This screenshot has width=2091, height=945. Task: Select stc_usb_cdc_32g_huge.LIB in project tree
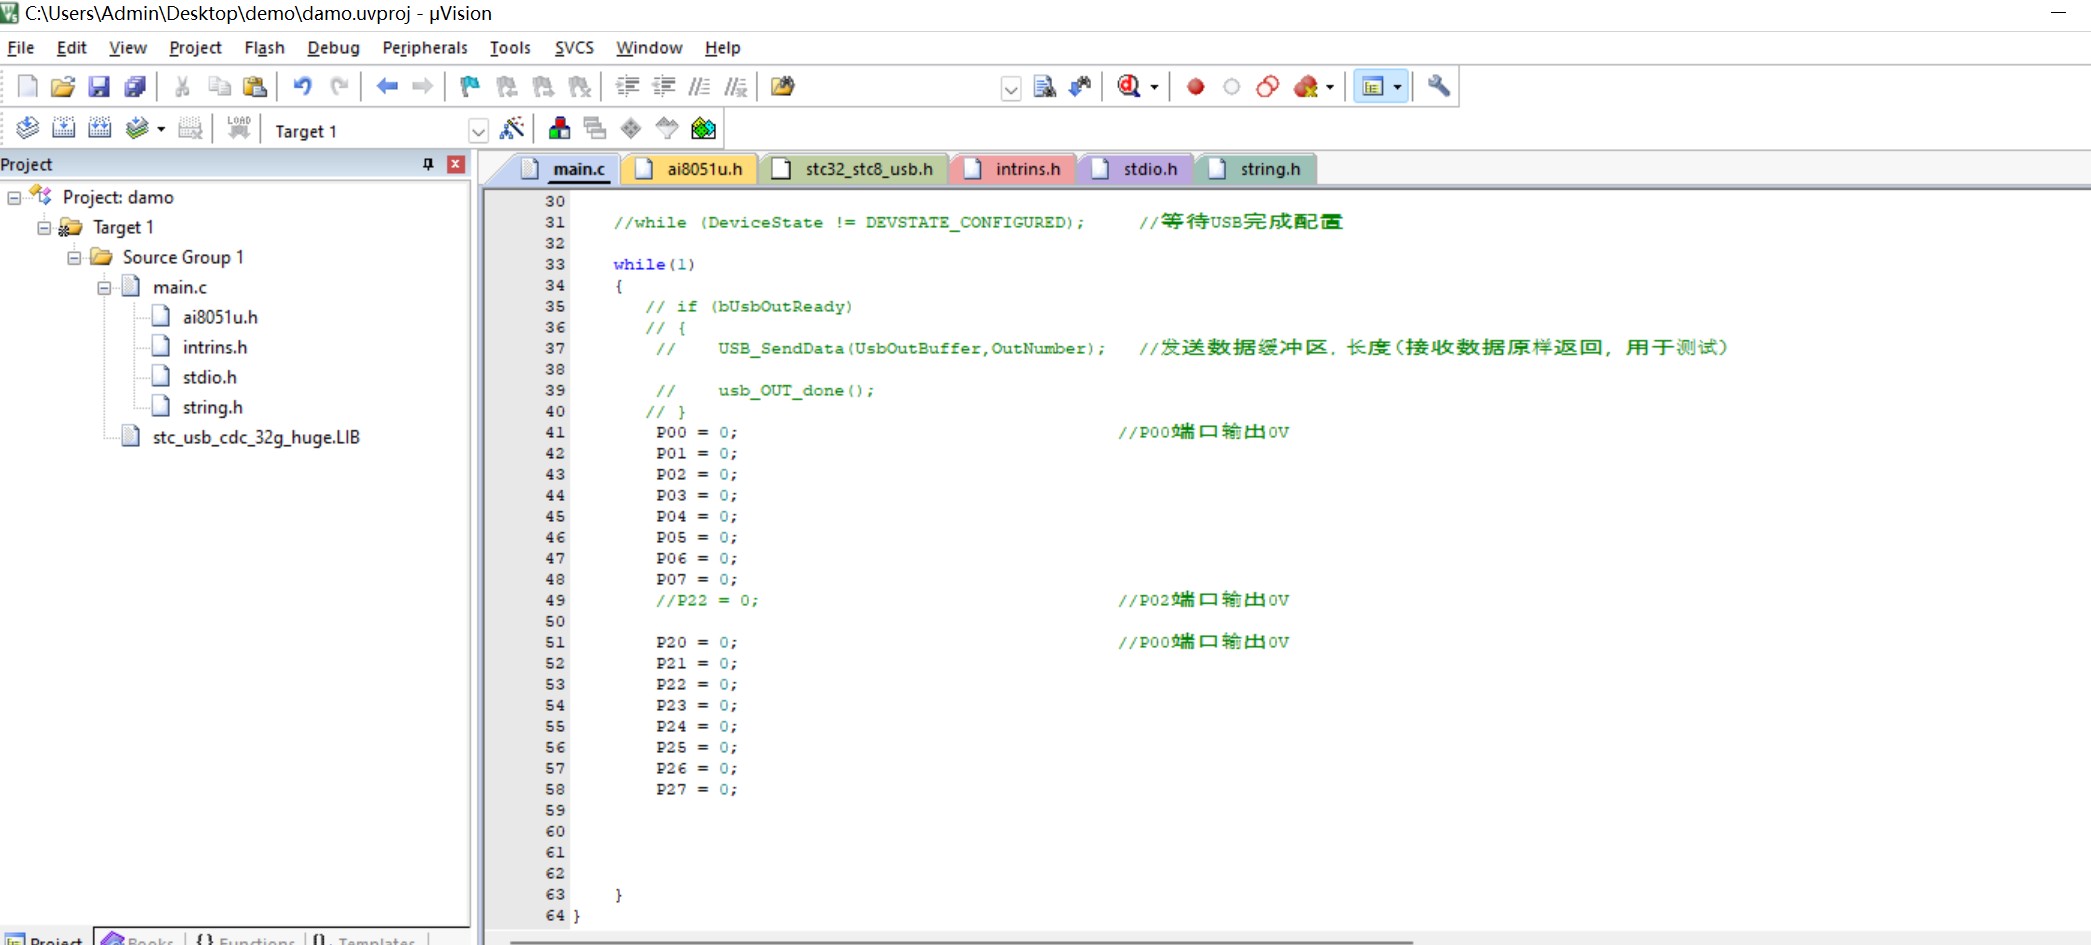(x=255, y=437)
